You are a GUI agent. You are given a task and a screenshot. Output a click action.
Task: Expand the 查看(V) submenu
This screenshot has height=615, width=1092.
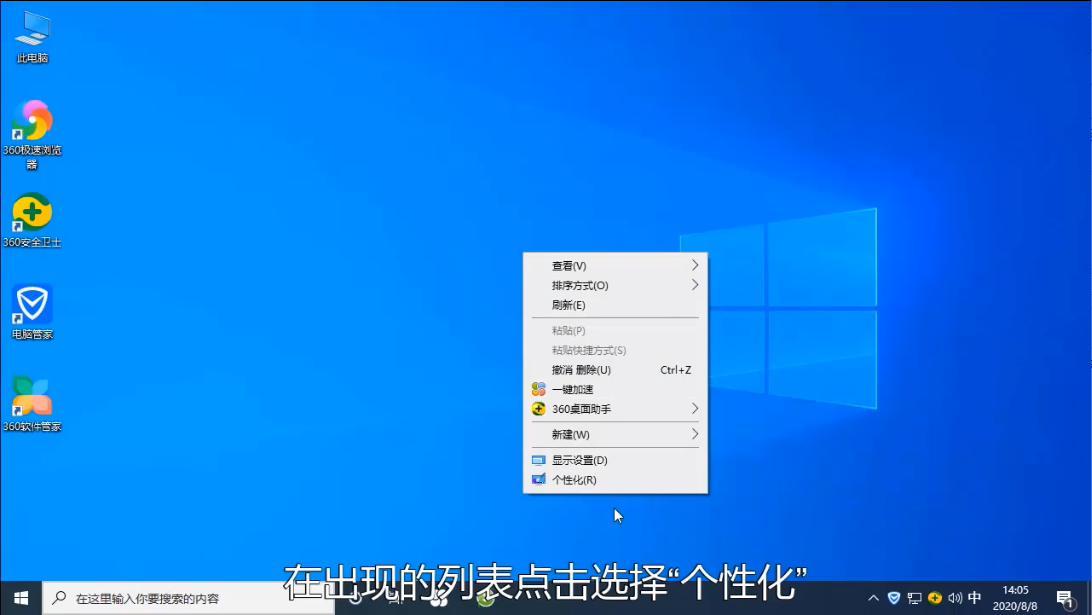[569, 266]
